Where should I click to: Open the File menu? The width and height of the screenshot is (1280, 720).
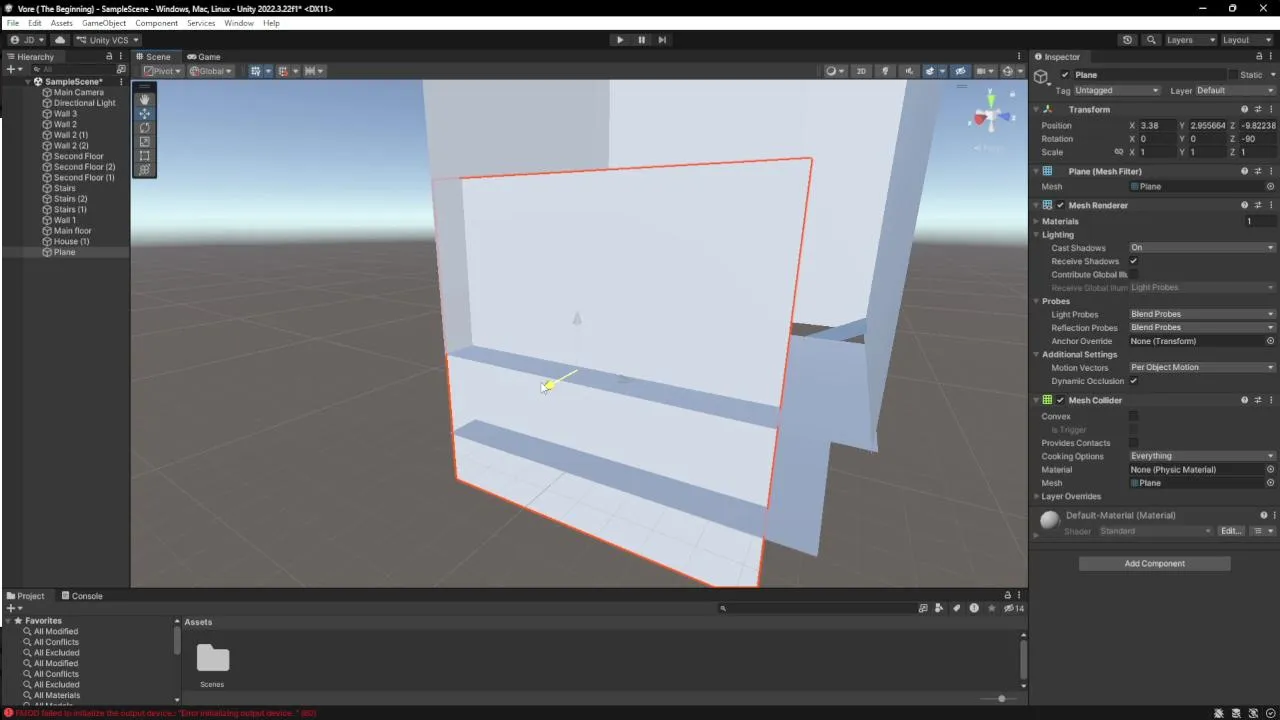[13, 23]
